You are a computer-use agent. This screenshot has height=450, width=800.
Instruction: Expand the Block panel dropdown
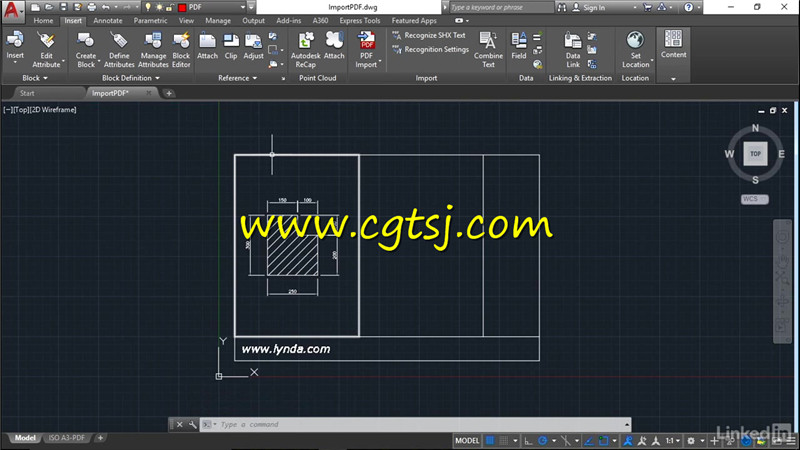(x=35, y=78)
